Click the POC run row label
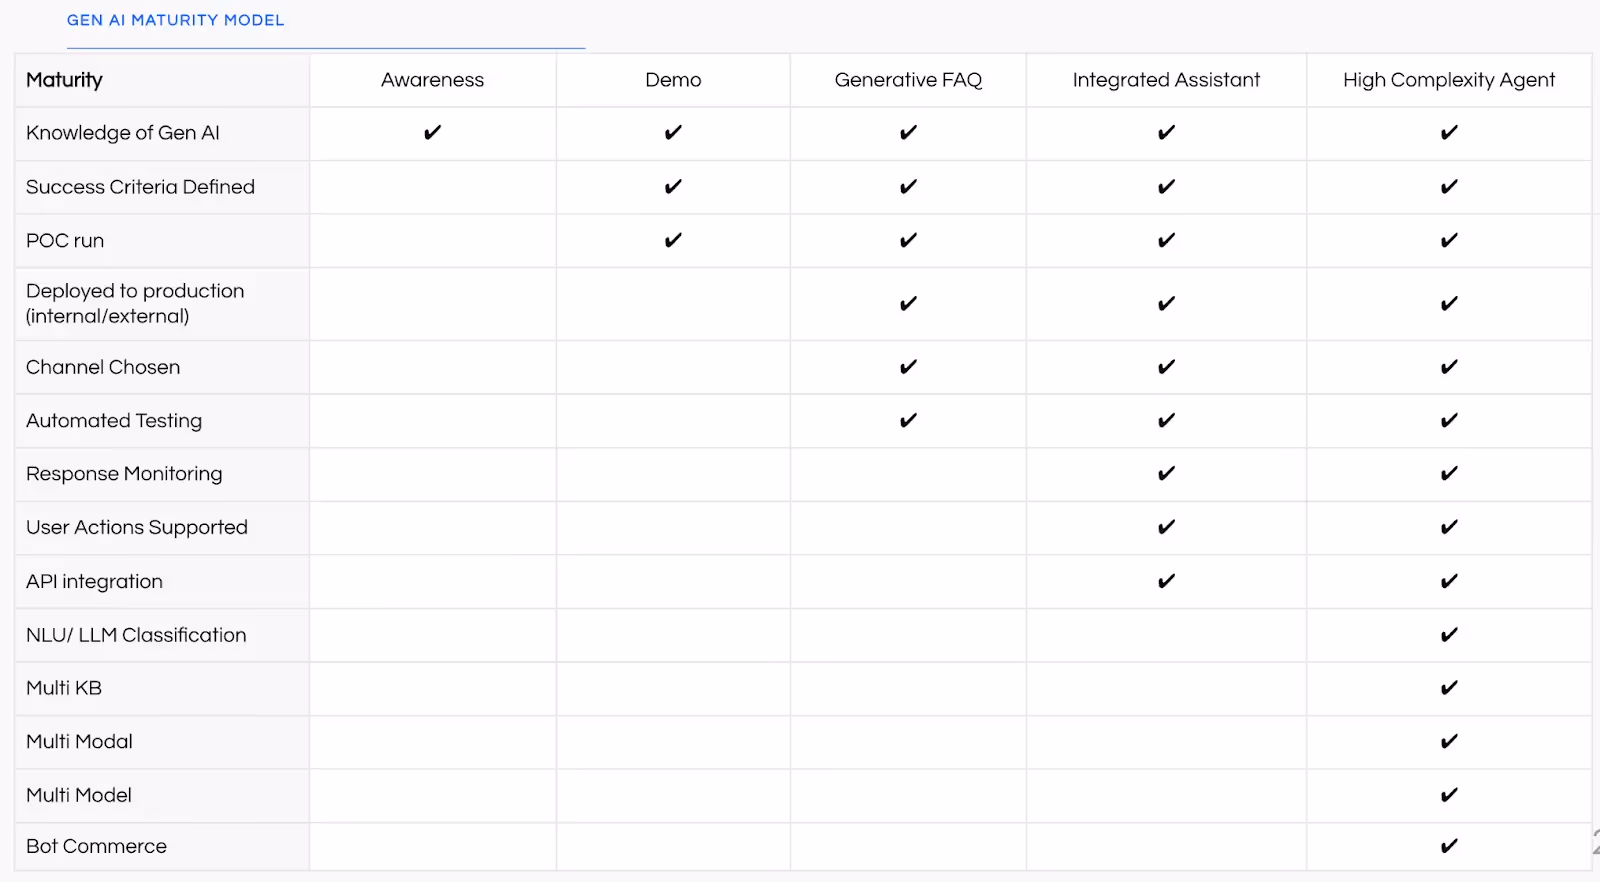1600x882 pixels. point(65,241)
